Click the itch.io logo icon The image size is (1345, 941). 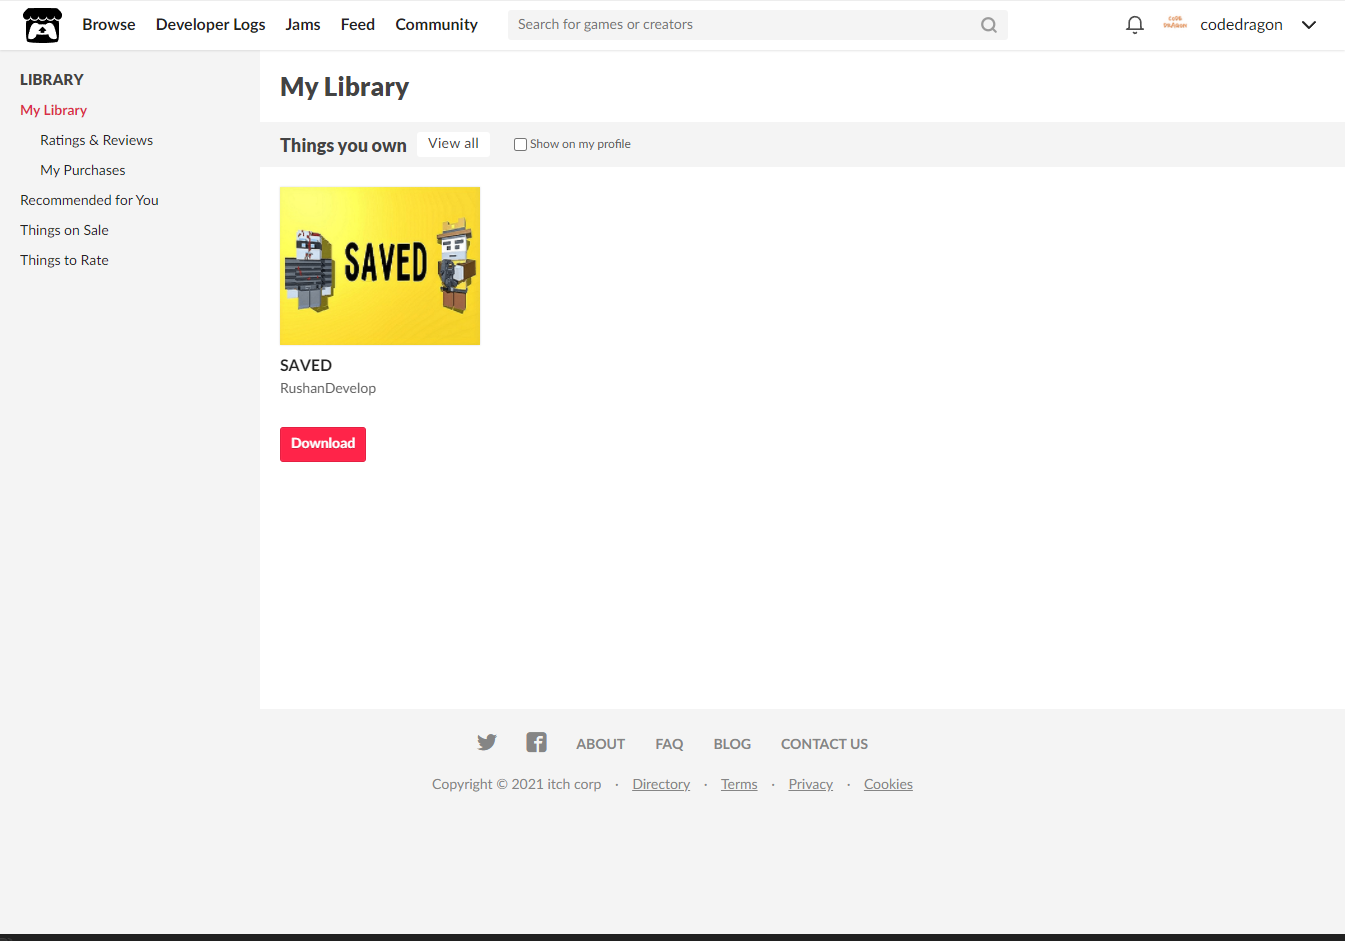42,25
